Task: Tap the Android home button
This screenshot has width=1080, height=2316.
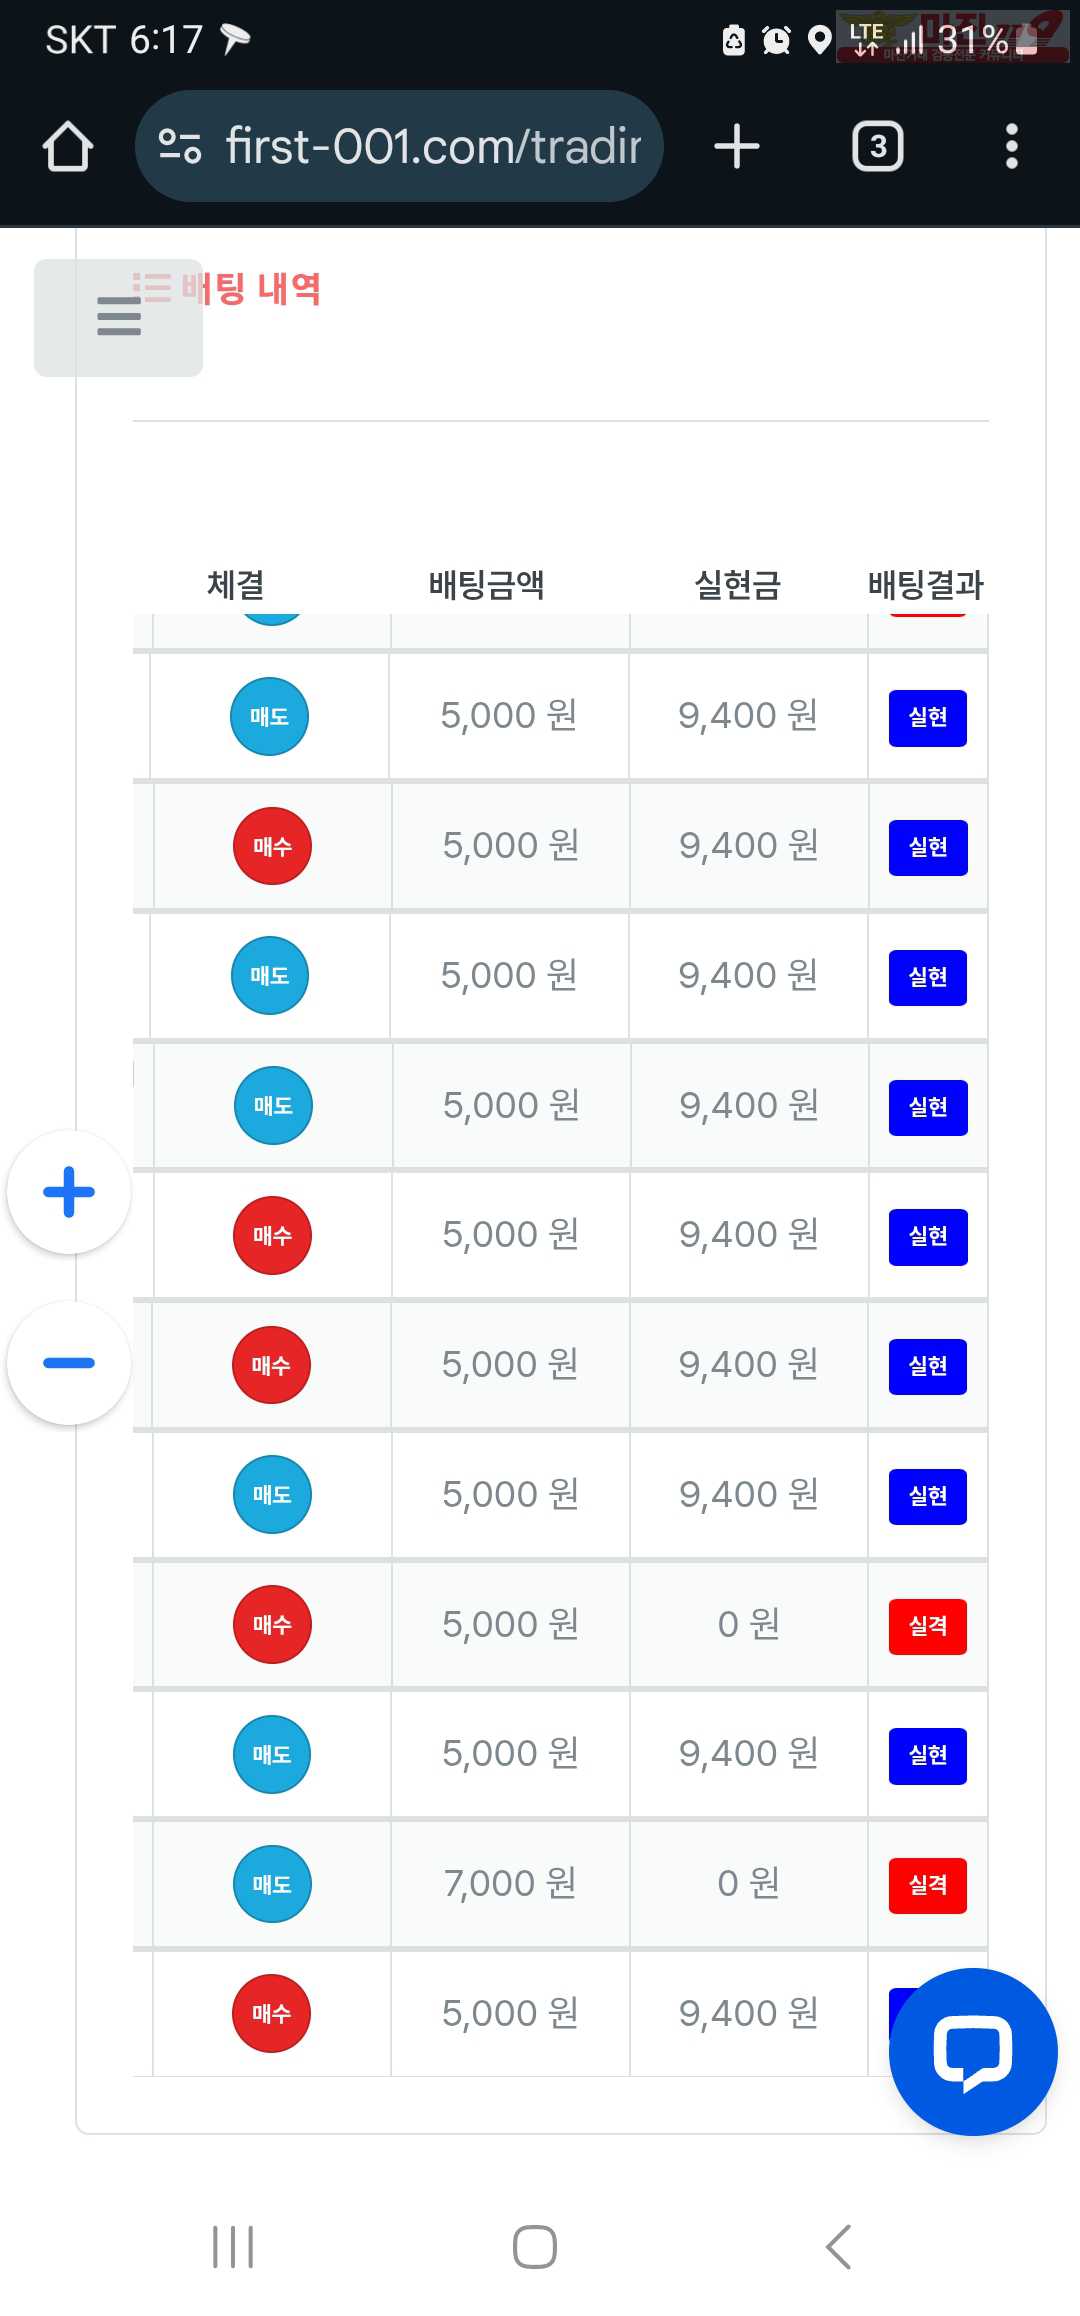Action: pyautogui.click(x=535, y=2247)
